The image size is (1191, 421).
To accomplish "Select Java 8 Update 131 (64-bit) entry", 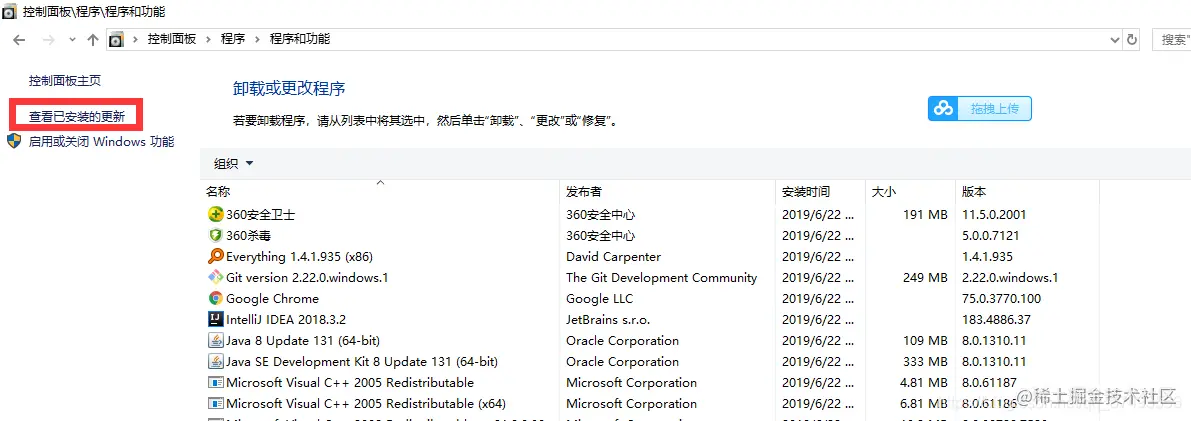I will click(303, 340).
